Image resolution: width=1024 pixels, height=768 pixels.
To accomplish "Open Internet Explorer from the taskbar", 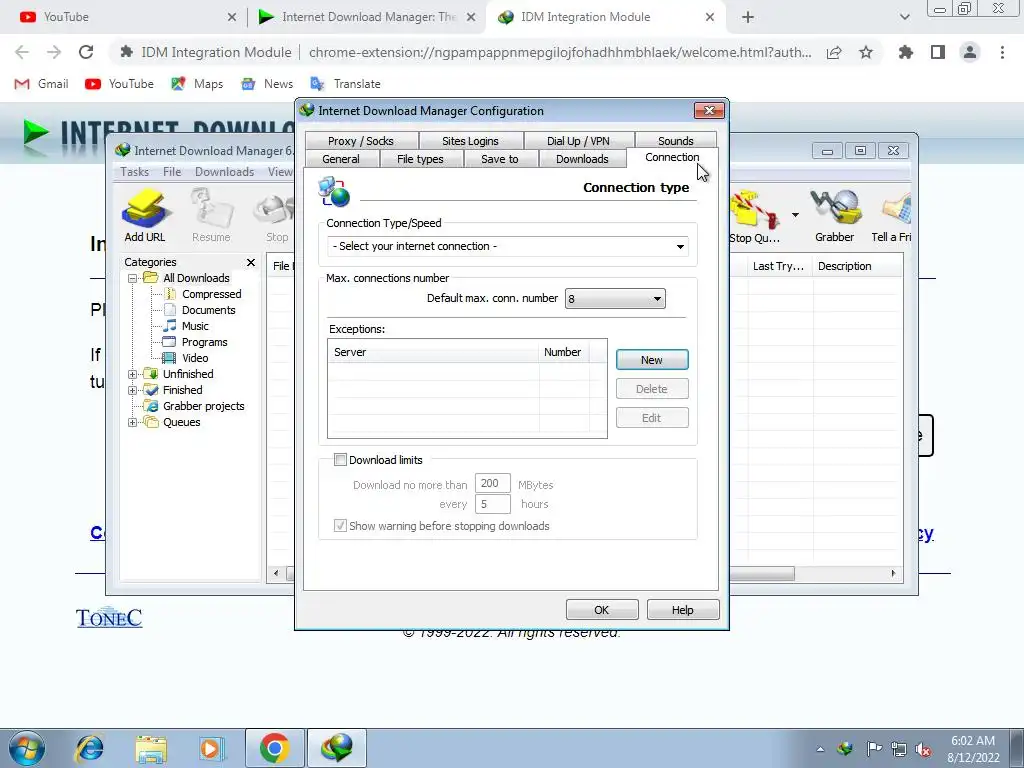I will tap(89, 748).
